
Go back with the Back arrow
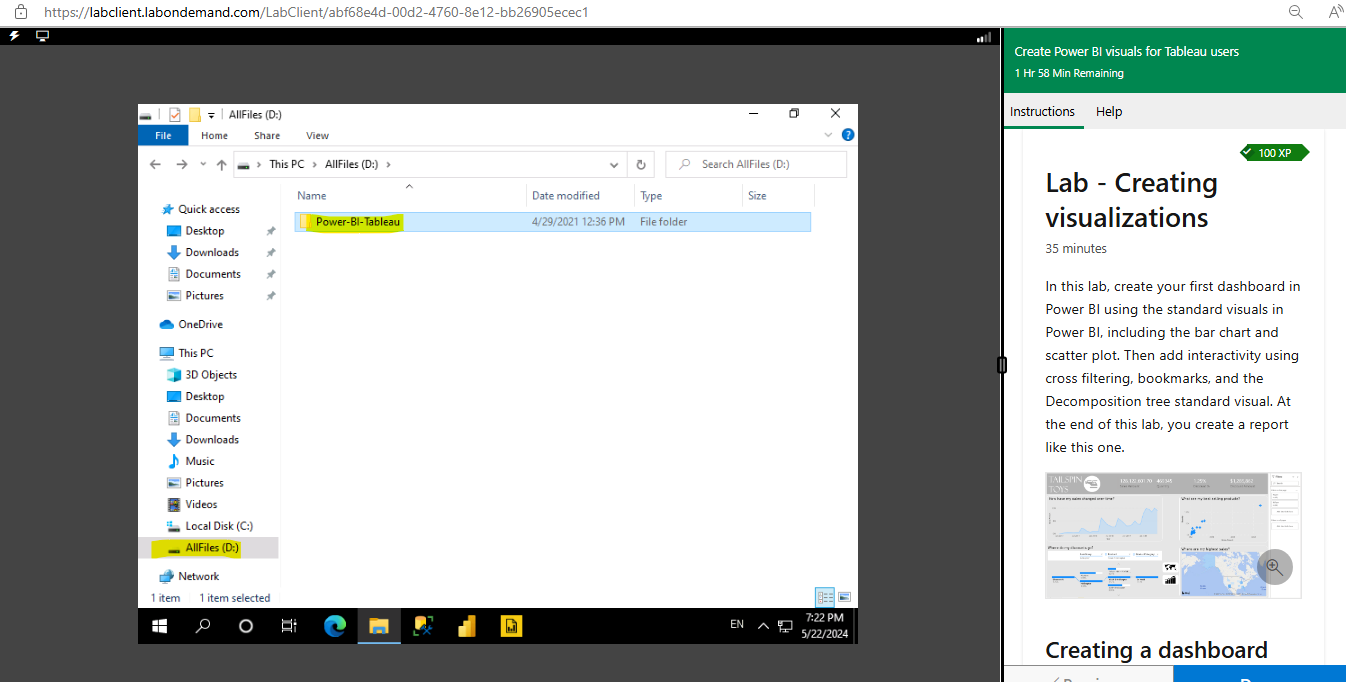[155, 164]
